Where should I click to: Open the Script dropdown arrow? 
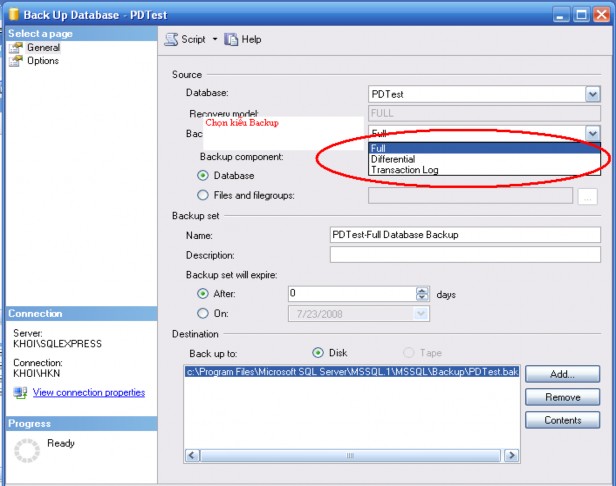(x=215, y=39)
